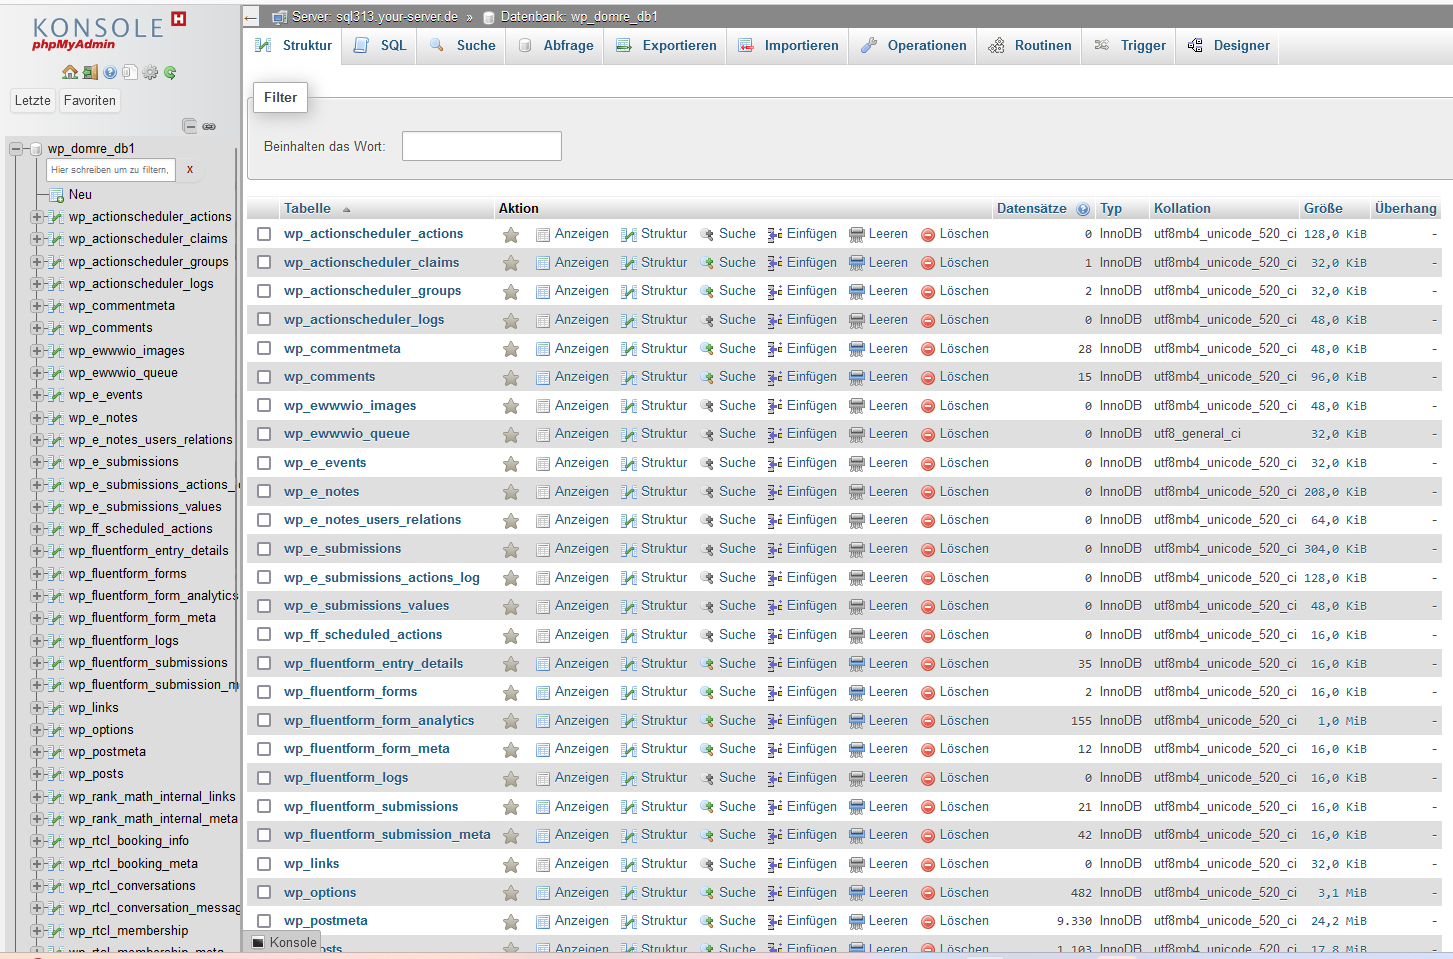This screenshot has width=1453, height=959.
Task: Click the Favoriten button
Action: tap(89, 100)
